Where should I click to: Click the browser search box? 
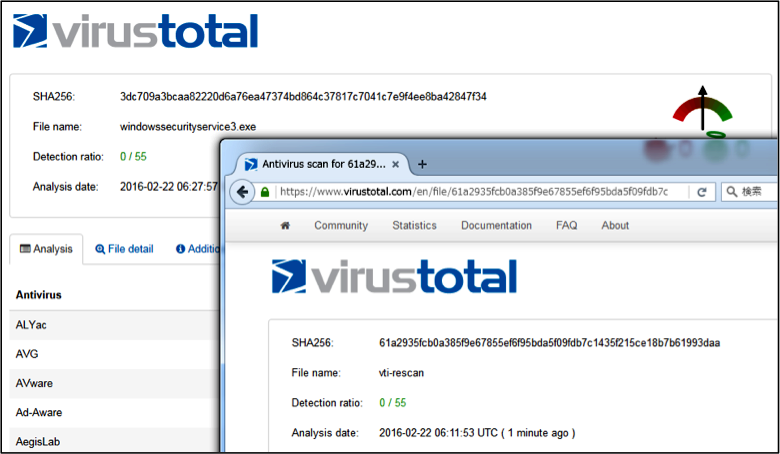[x=750, y=191]
